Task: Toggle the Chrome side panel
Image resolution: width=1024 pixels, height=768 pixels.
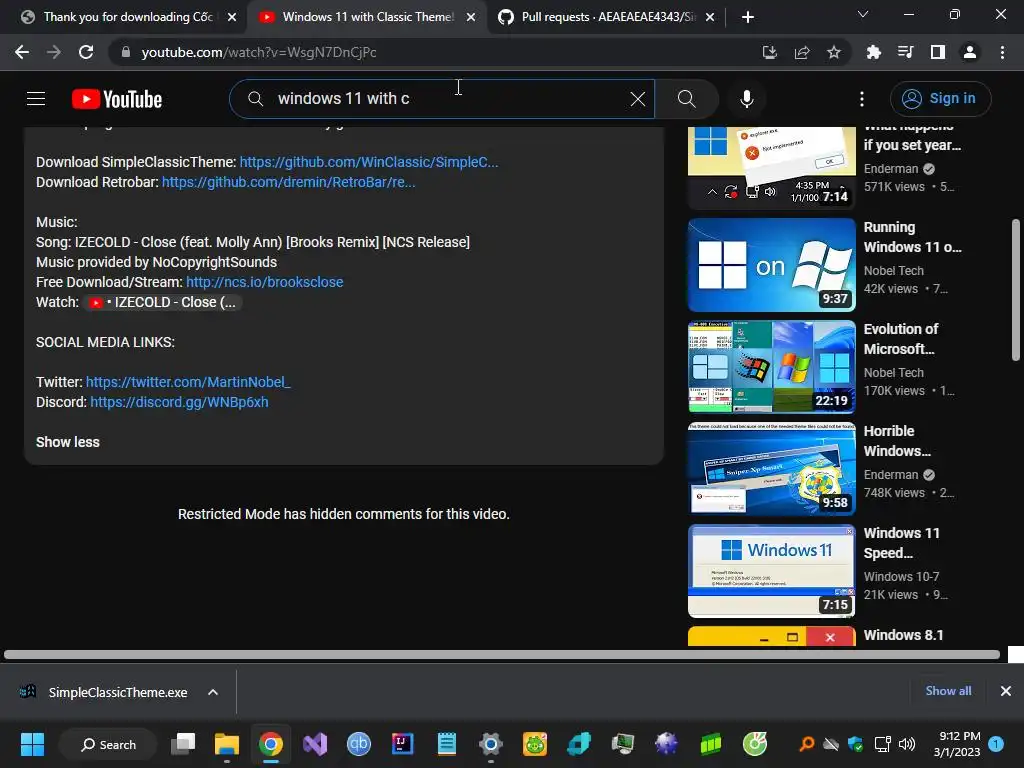Action: 937,52
